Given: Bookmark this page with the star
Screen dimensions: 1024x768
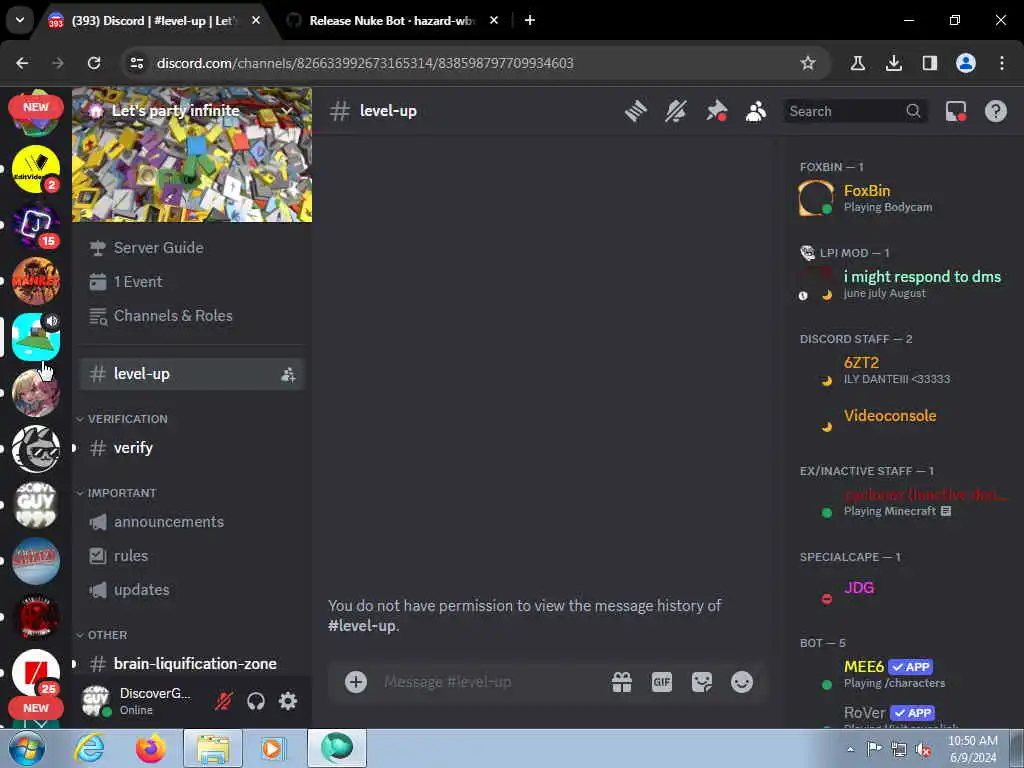Looking at the screenshot, I should [x=808, y=63].
